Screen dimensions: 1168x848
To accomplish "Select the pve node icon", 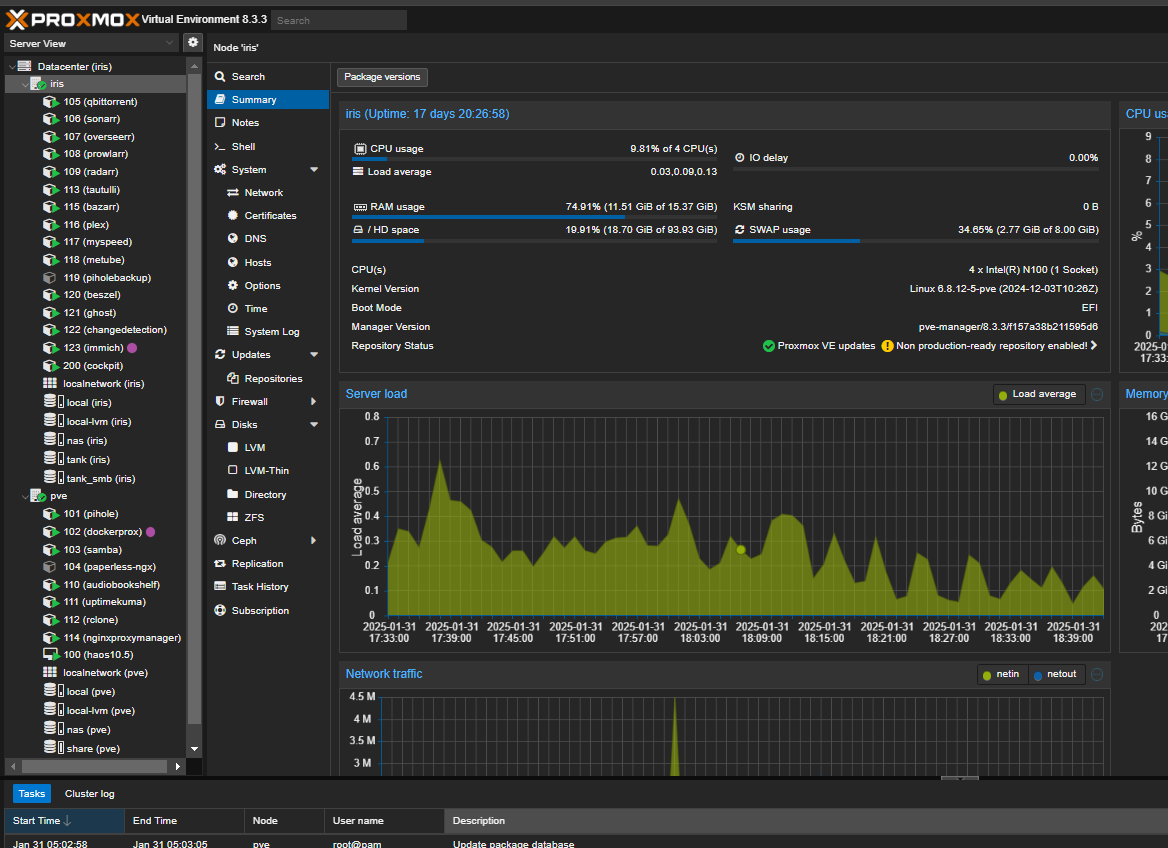I will click(x=38, y=496).
